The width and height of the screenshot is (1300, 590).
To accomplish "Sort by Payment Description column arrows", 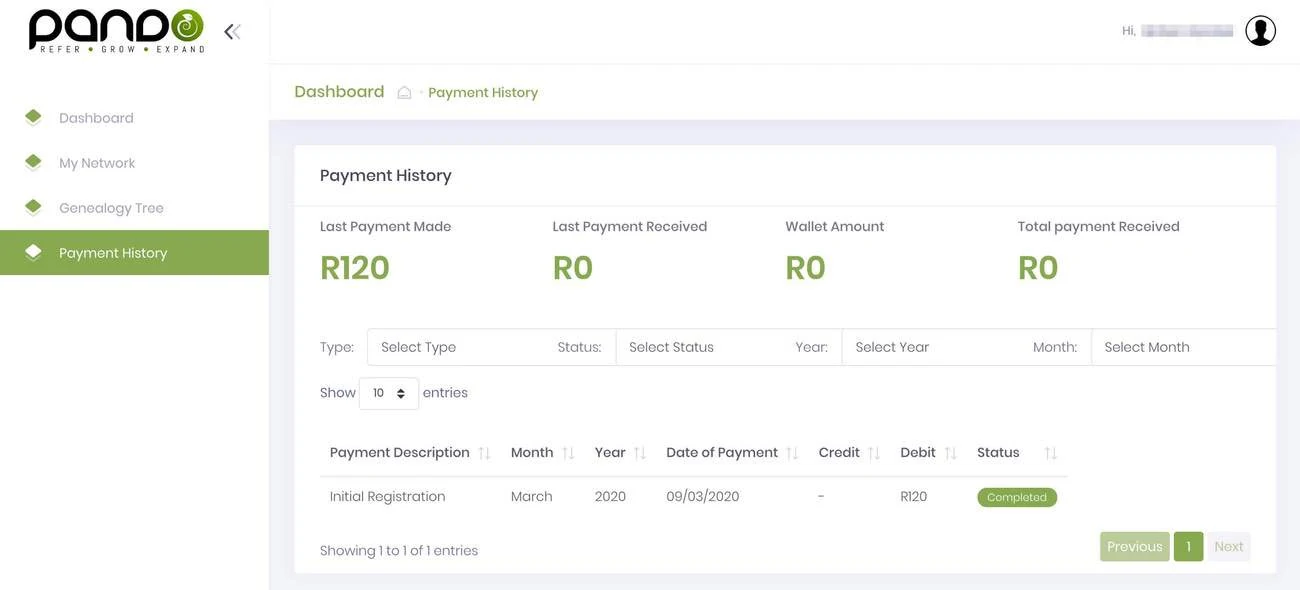I will pyautogui.click(x=484, y=453).
